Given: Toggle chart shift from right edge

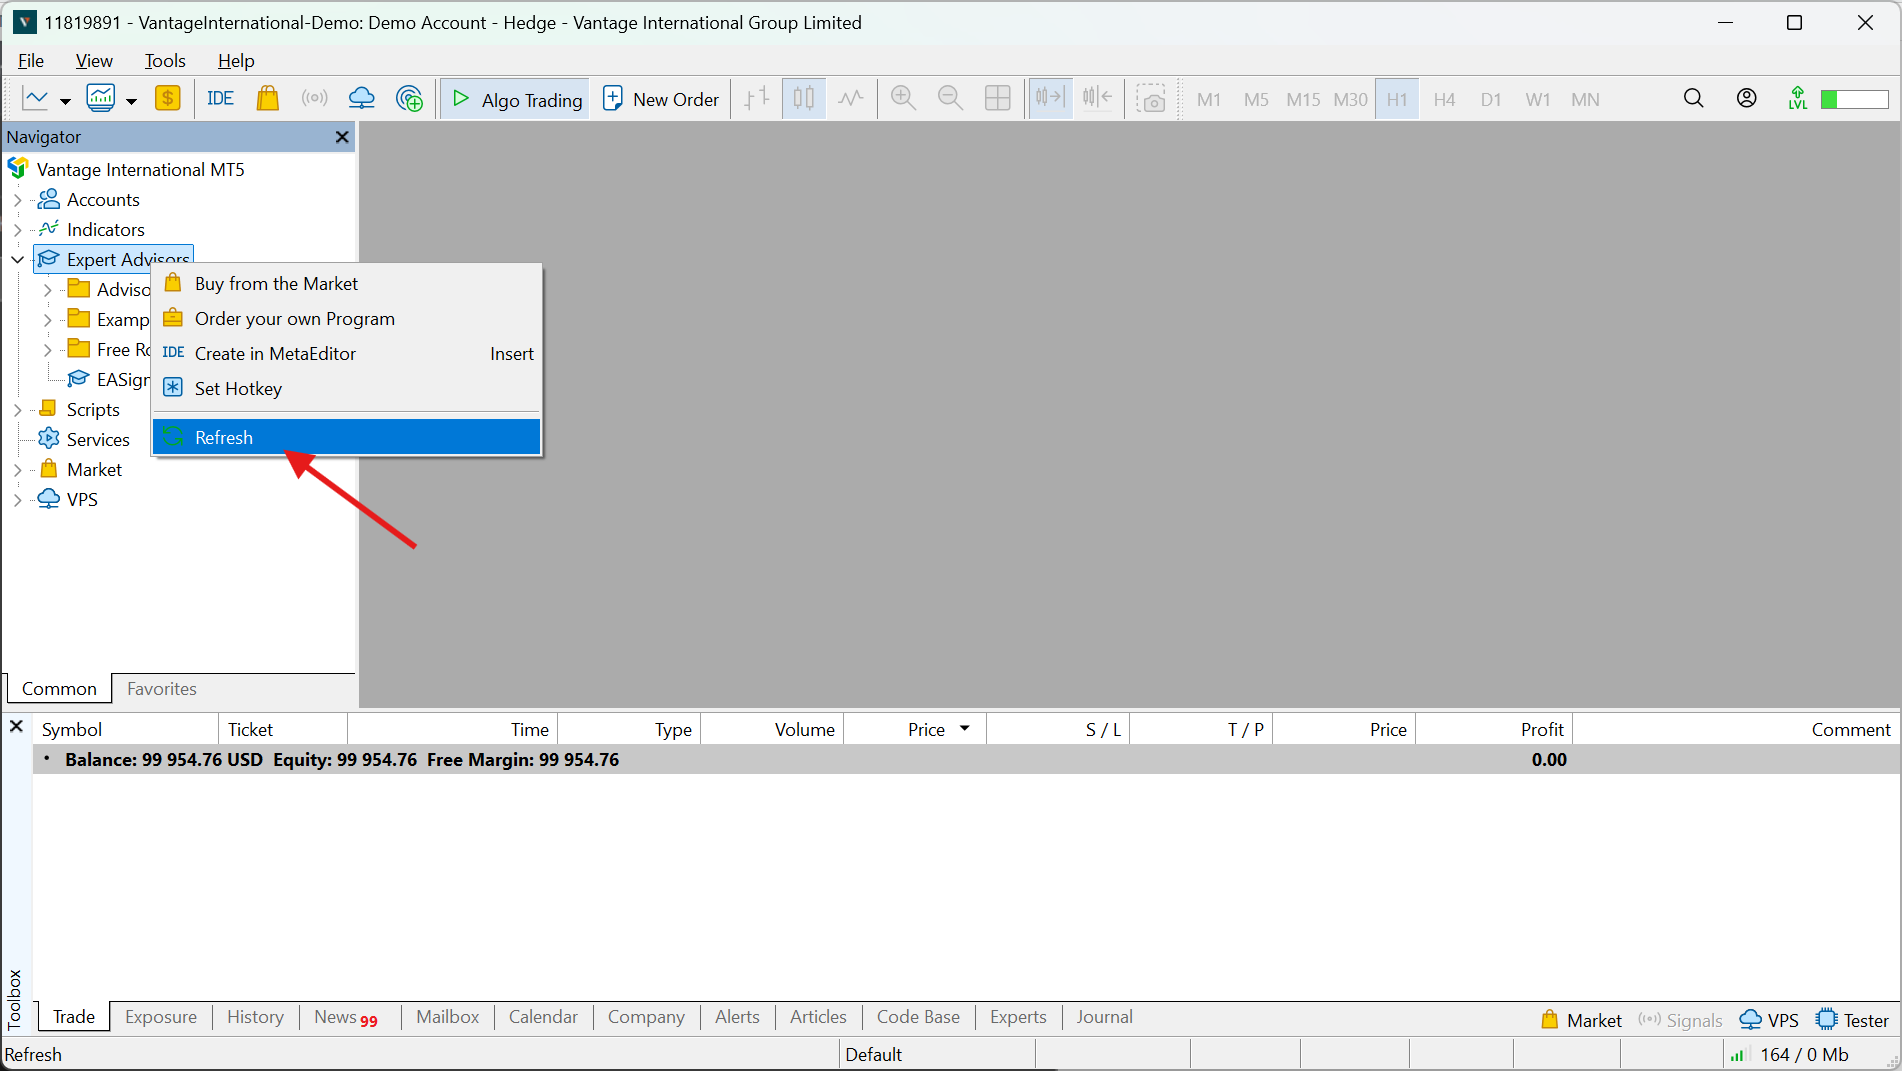Looking at the screenshot, I should (1097, 98).
